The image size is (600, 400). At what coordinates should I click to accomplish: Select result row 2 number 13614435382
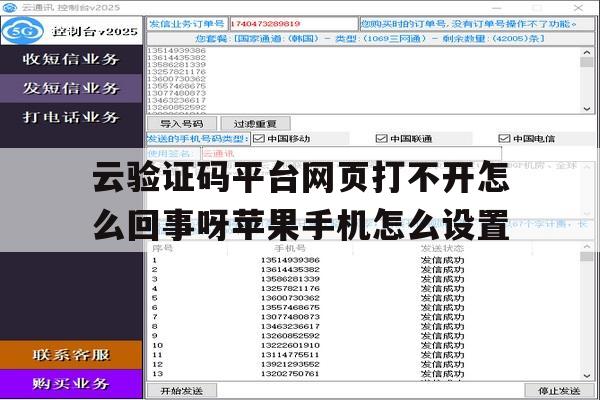tap(290, 269)
